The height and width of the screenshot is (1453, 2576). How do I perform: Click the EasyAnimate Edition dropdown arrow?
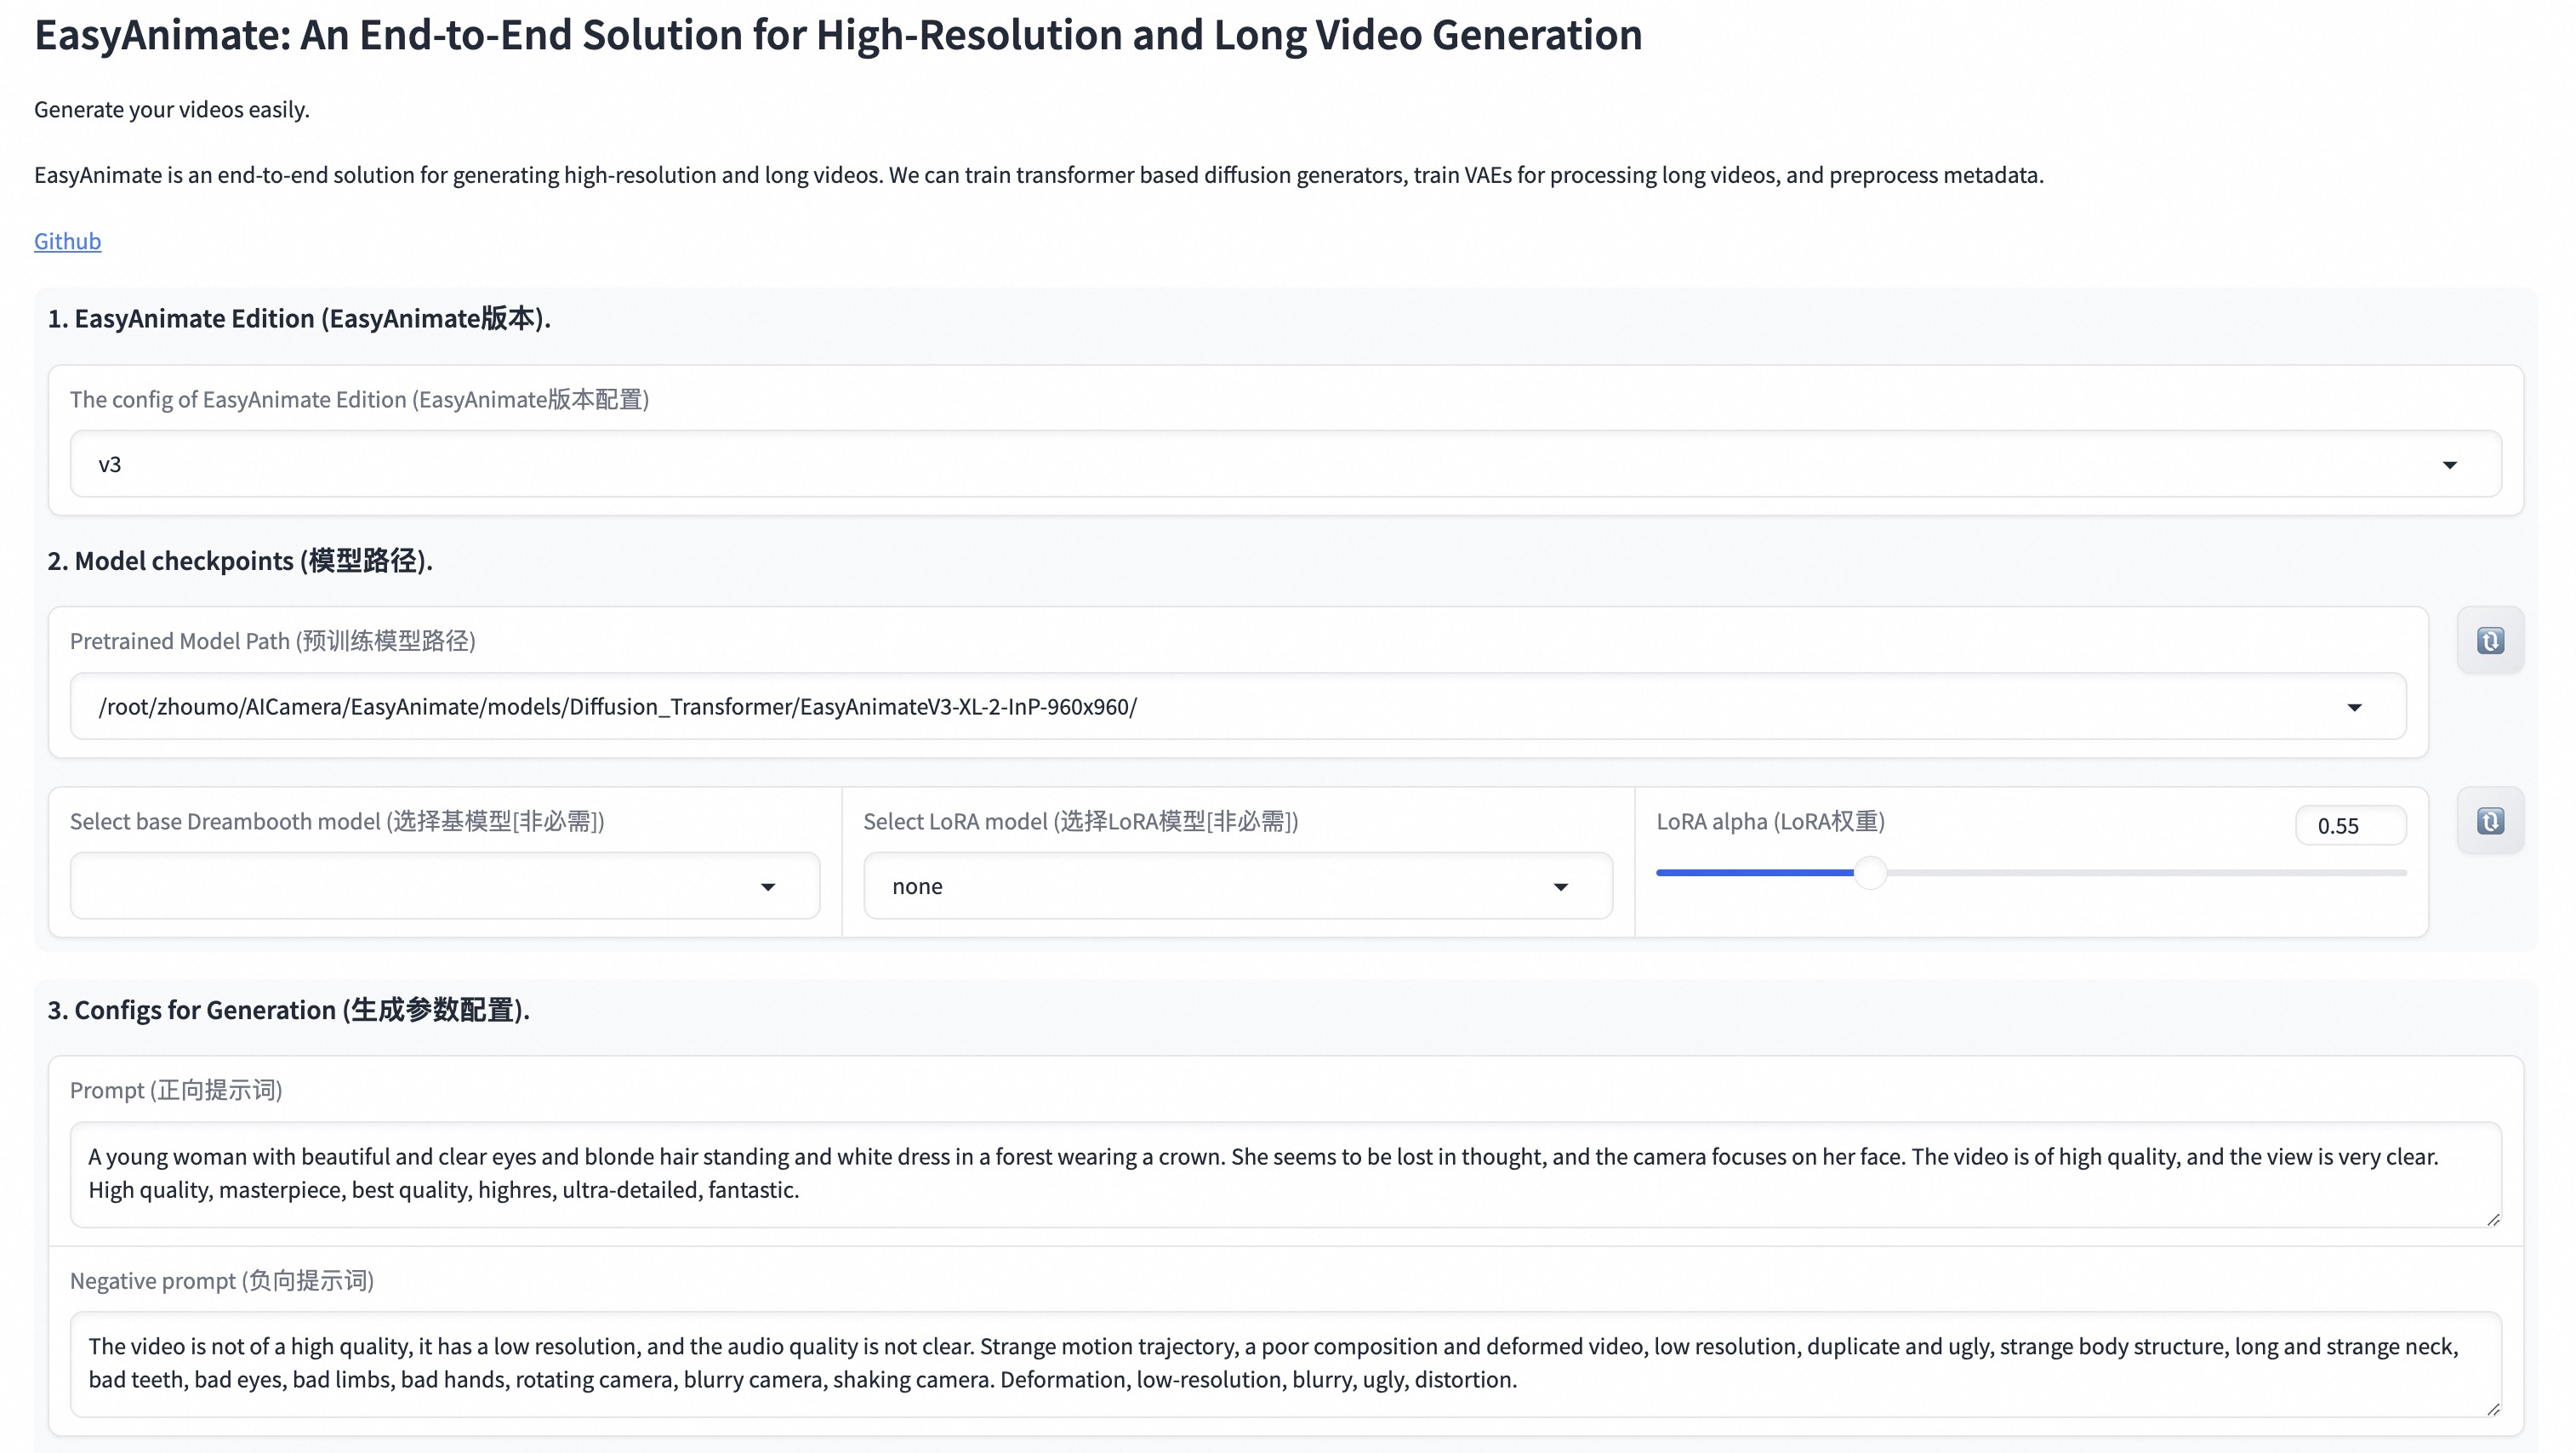2450,465
